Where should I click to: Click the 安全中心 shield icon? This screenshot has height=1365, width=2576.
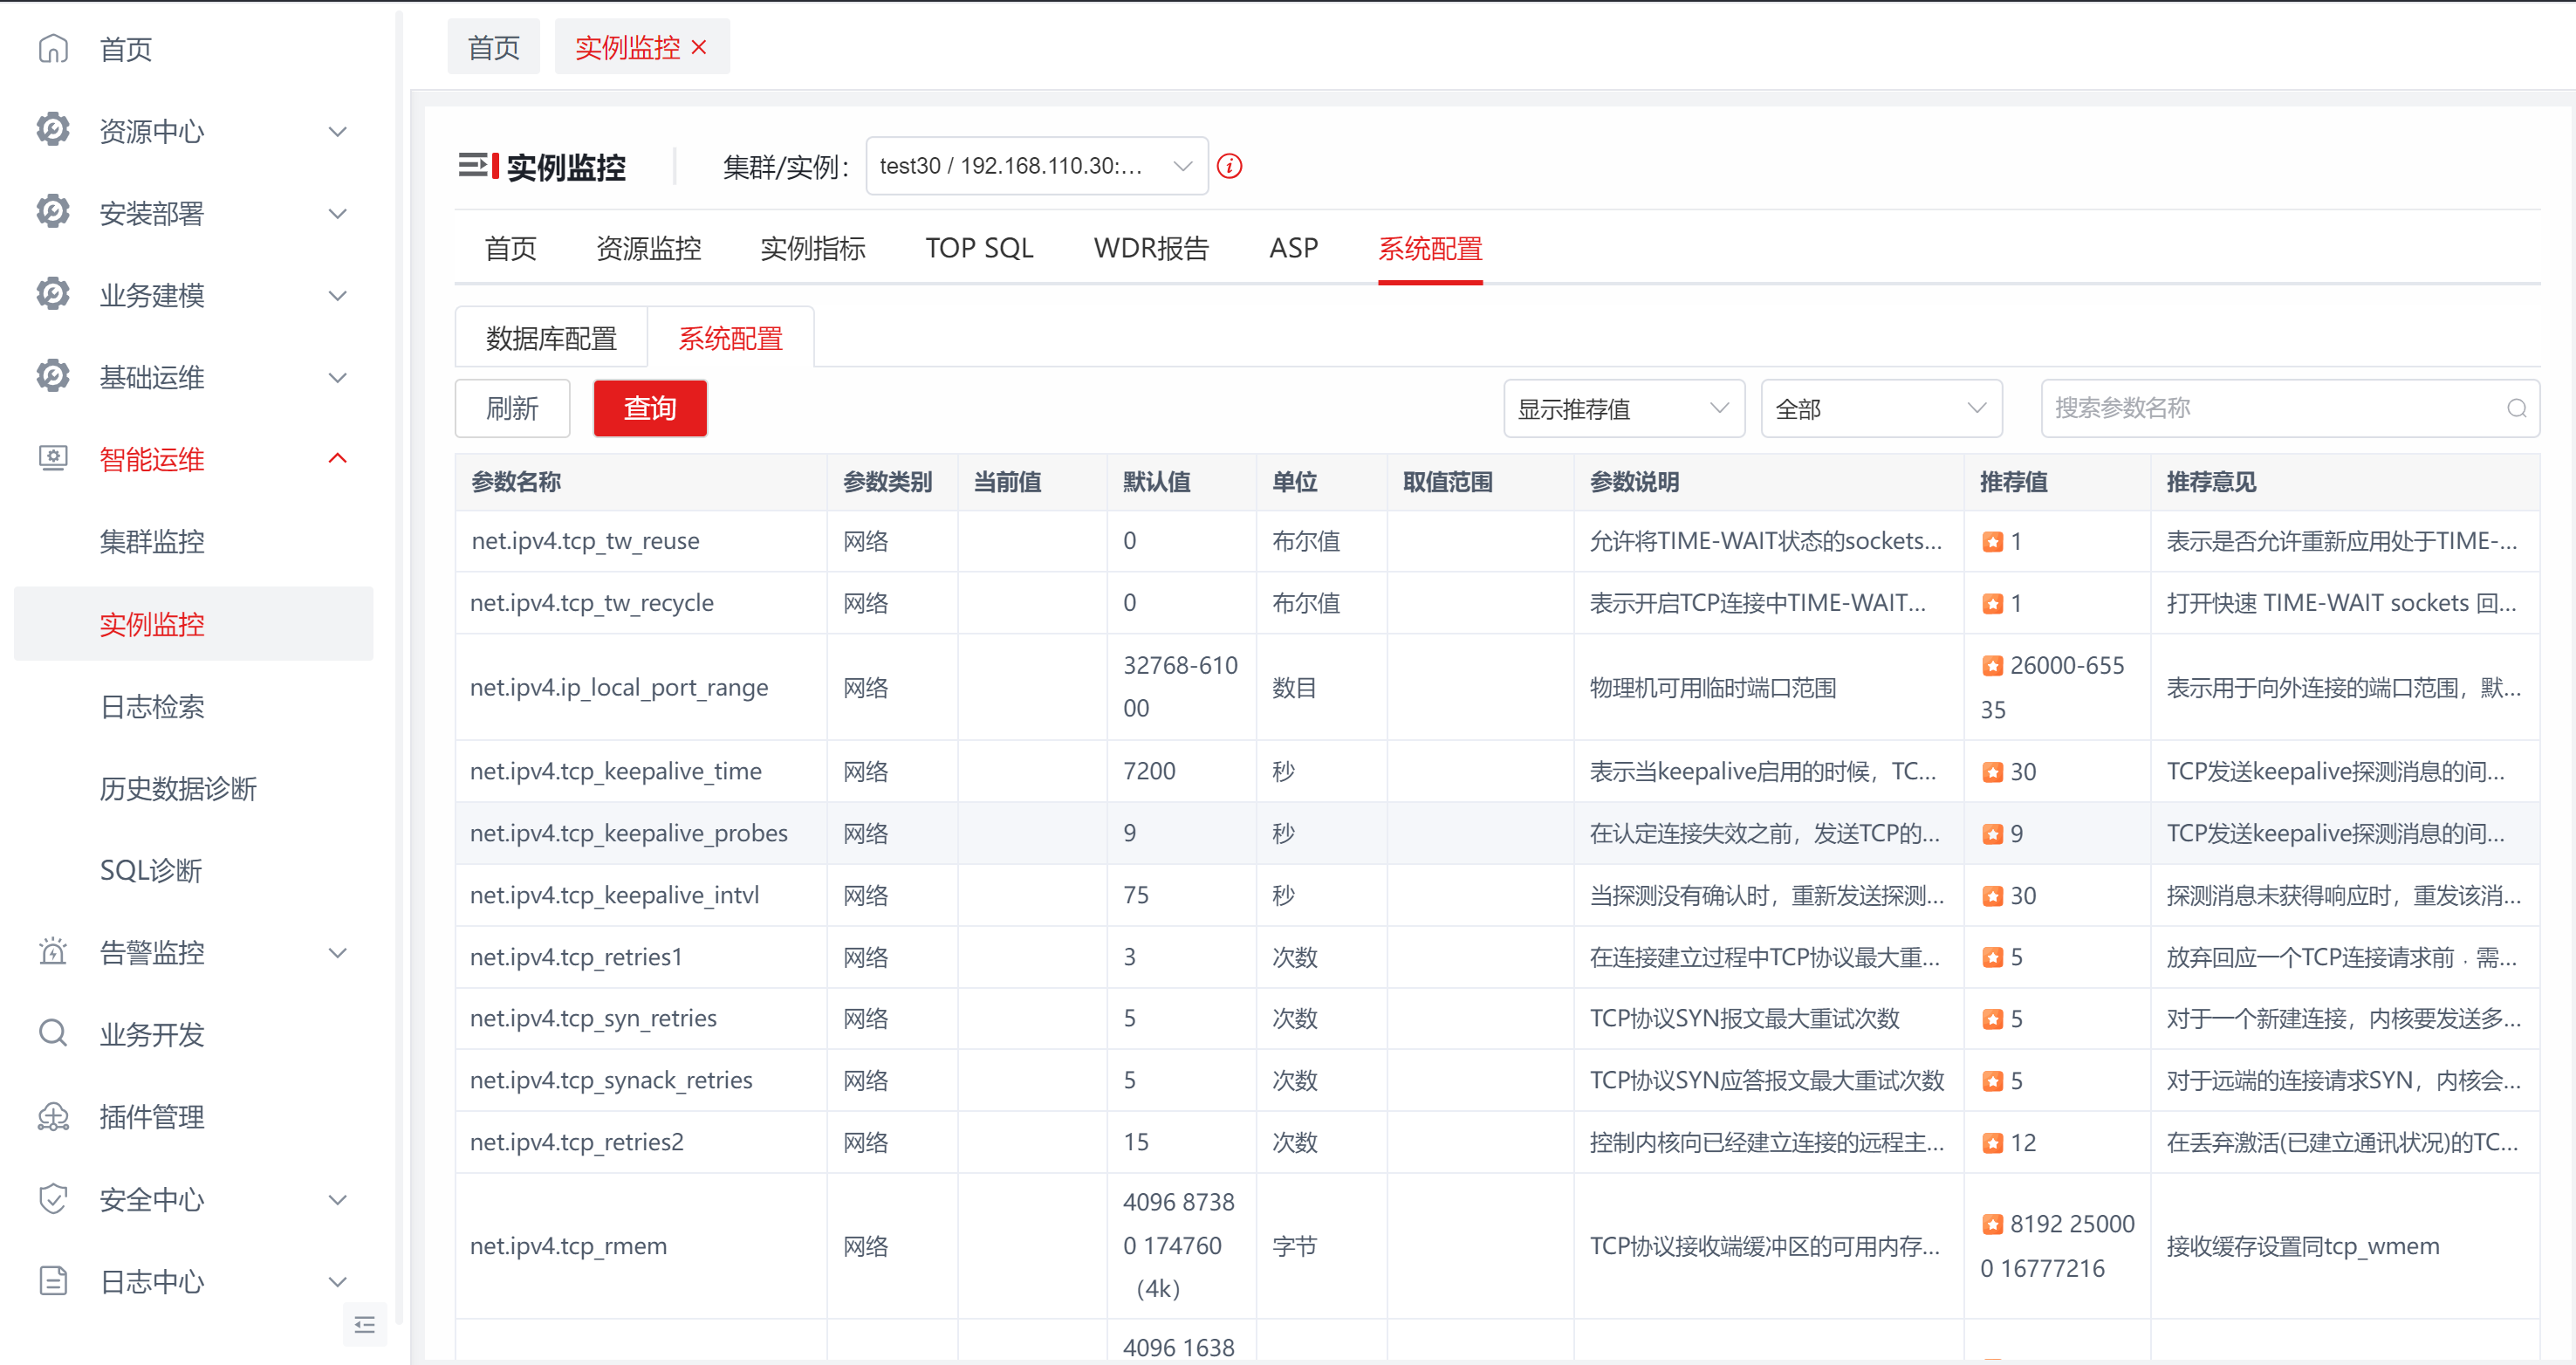(x=53, y=1198)
